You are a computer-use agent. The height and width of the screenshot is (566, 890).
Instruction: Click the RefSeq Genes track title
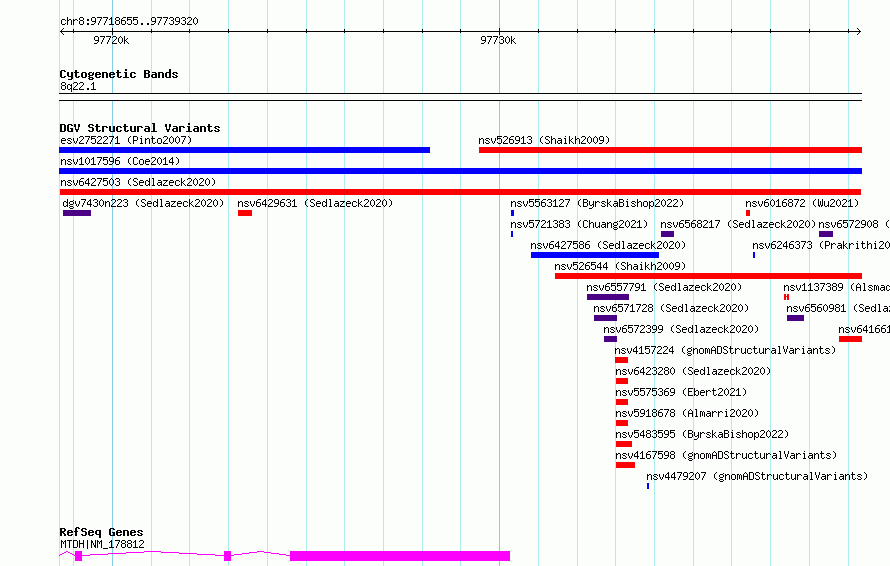point(102,533)
